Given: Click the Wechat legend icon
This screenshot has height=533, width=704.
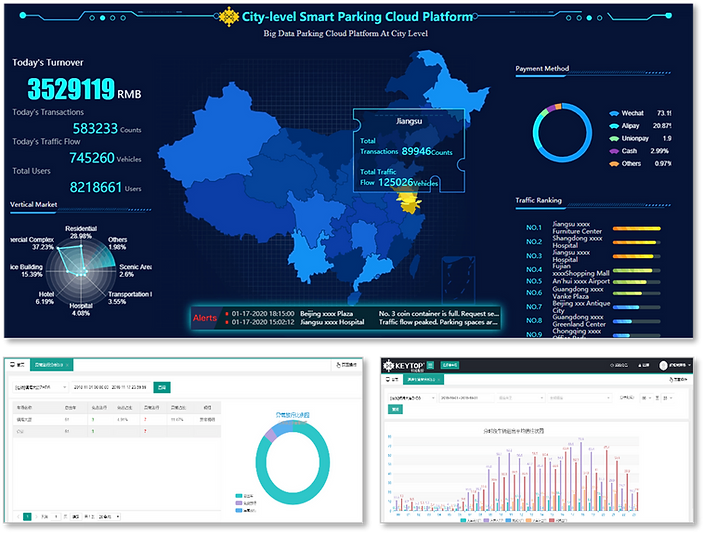Looking at the screenshot, I should pyautogui.click(x=614, y=114).
